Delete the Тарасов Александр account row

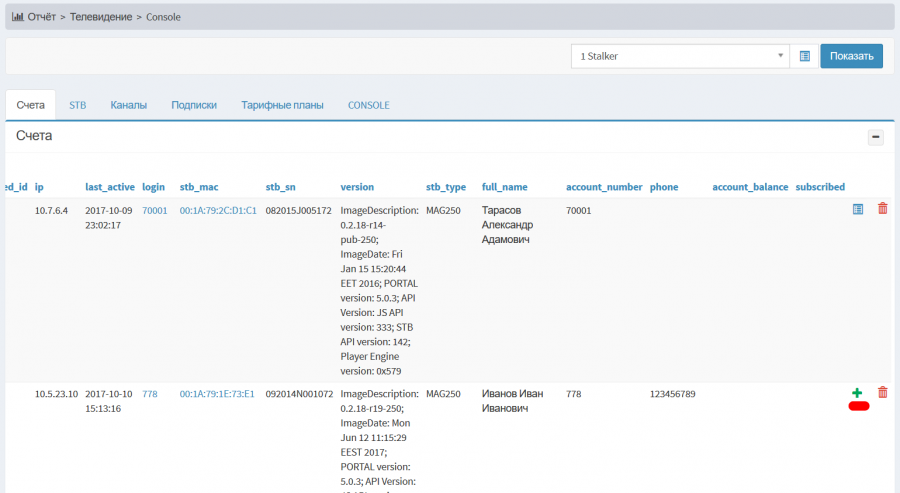[882, 209]
